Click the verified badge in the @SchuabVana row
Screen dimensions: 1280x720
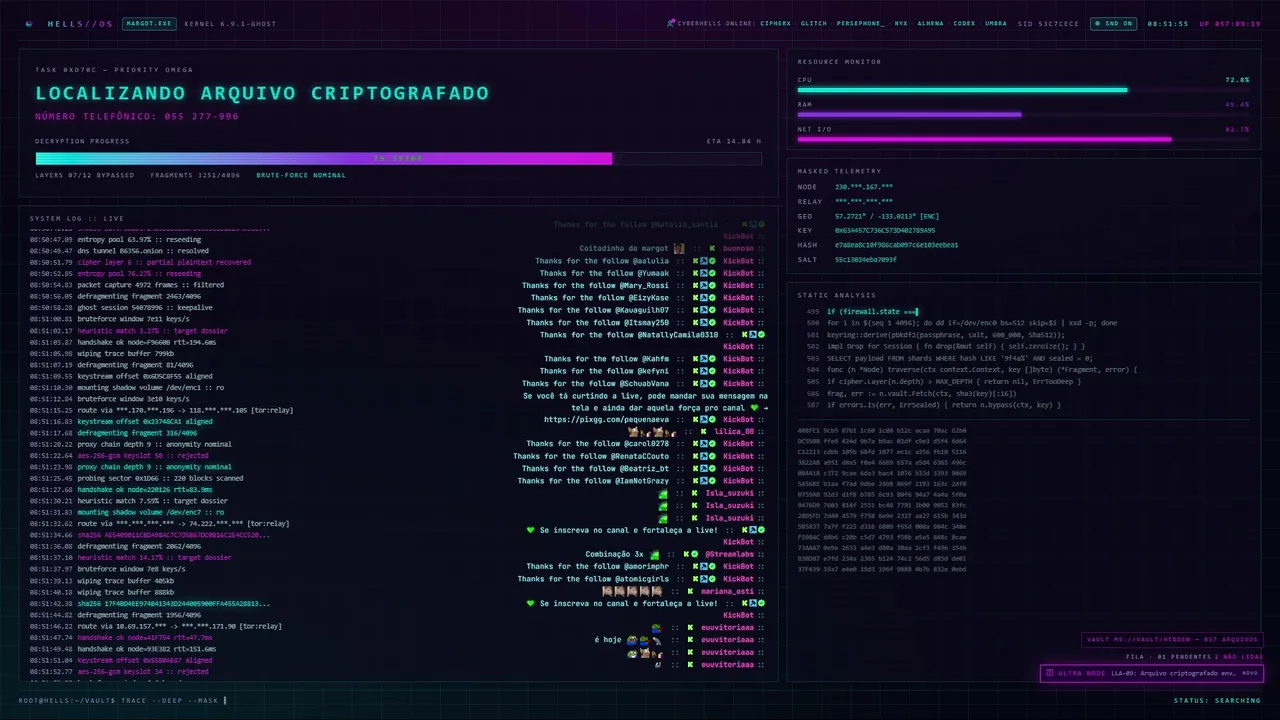tap(712, 383)
